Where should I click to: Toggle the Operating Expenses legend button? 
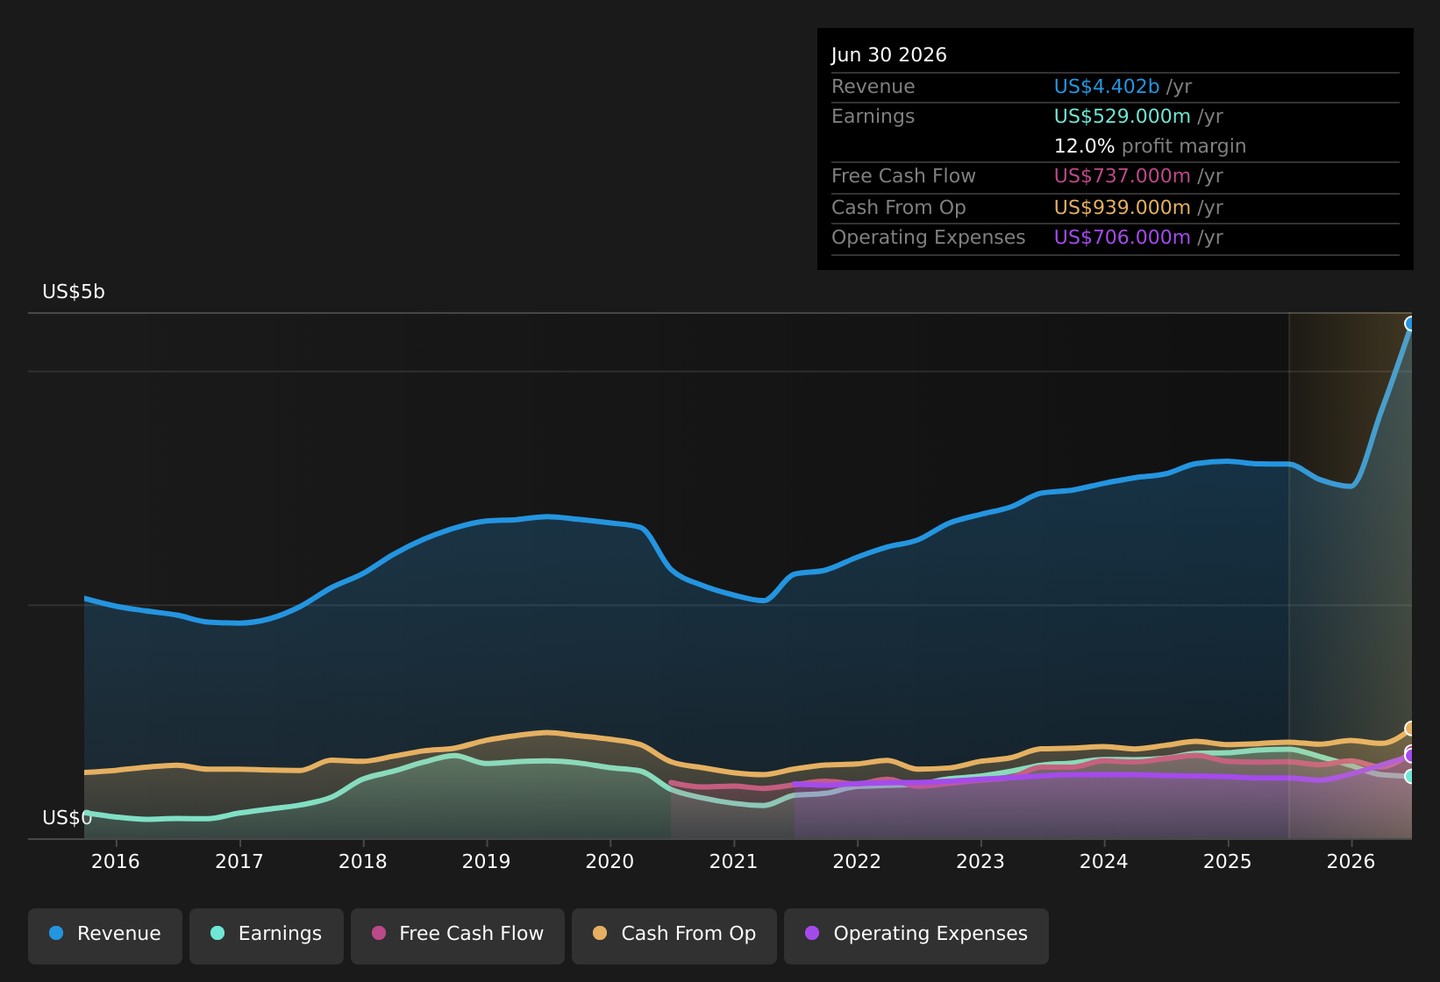tap(916, 936)
